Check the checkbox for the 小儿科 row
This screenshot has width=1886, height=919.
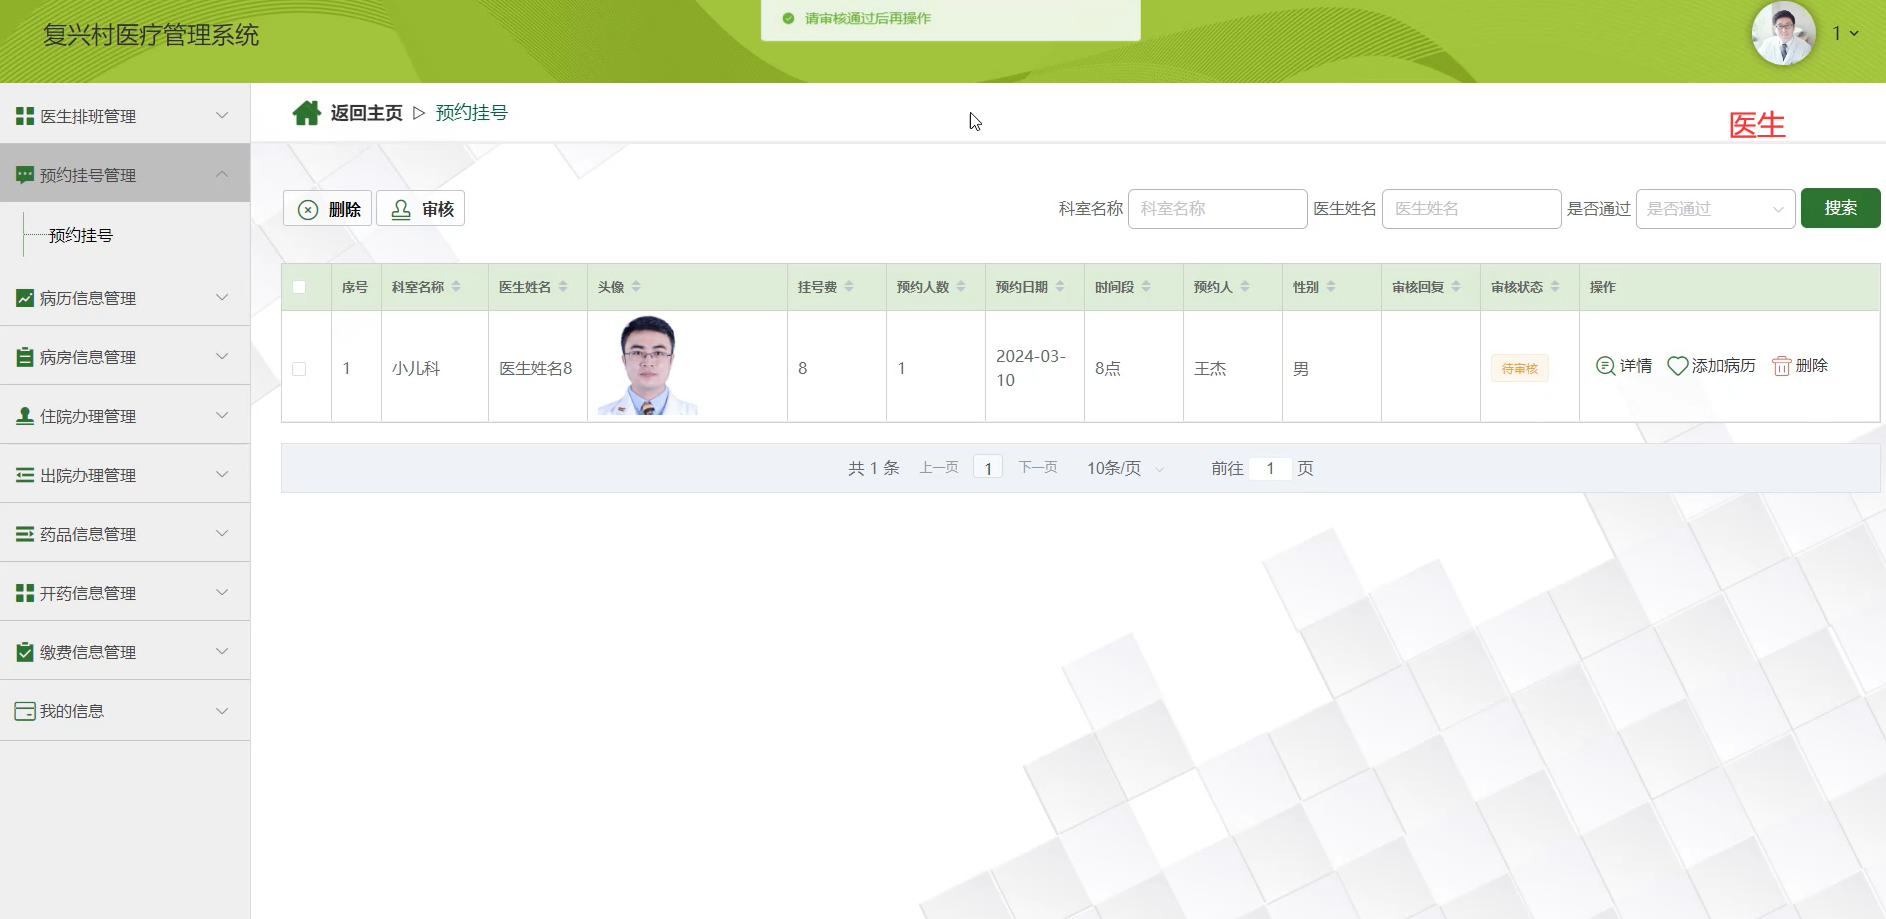point(299,369)
